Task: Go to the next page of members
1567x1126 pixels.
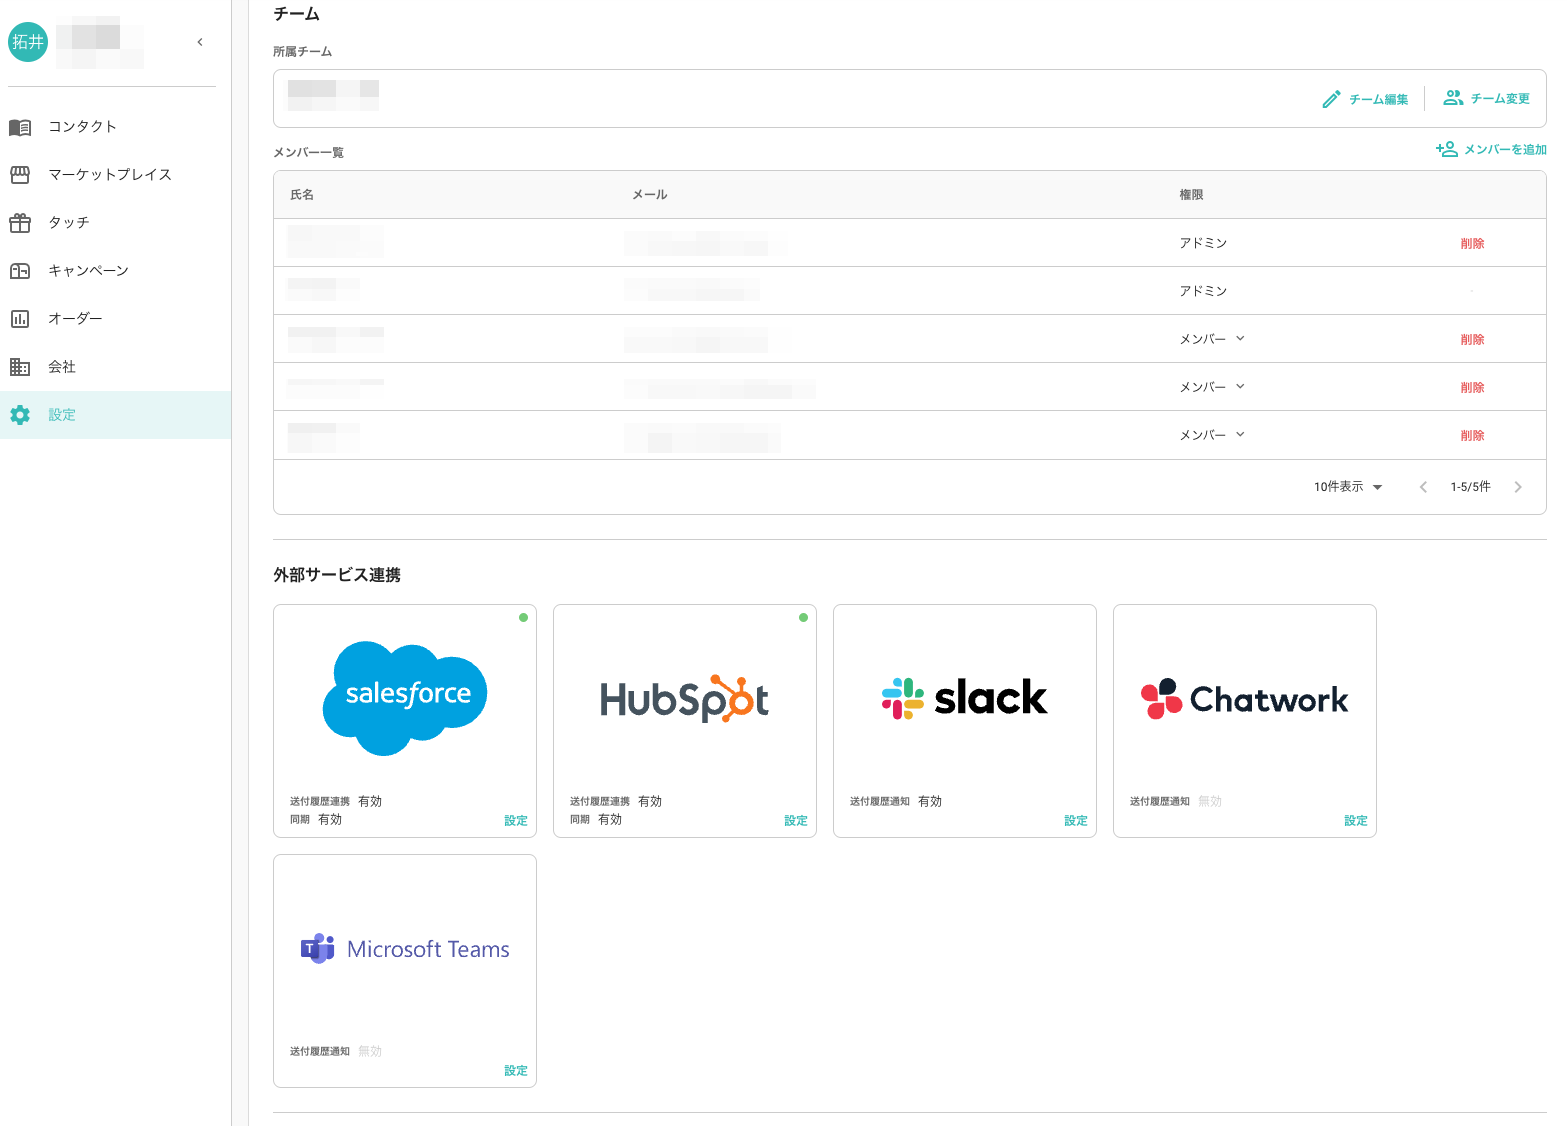Action: pos(1518,487)
